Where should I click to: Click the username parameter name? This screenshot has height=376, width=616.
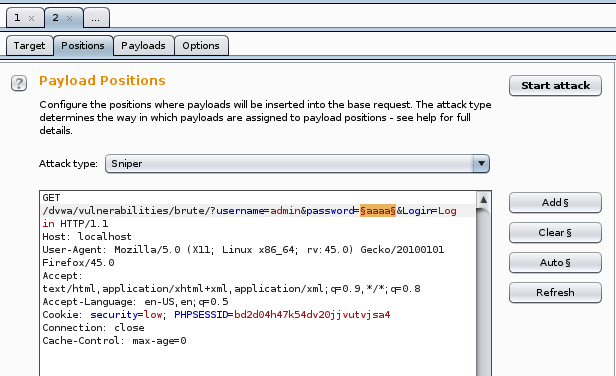(x=240, y=211)
